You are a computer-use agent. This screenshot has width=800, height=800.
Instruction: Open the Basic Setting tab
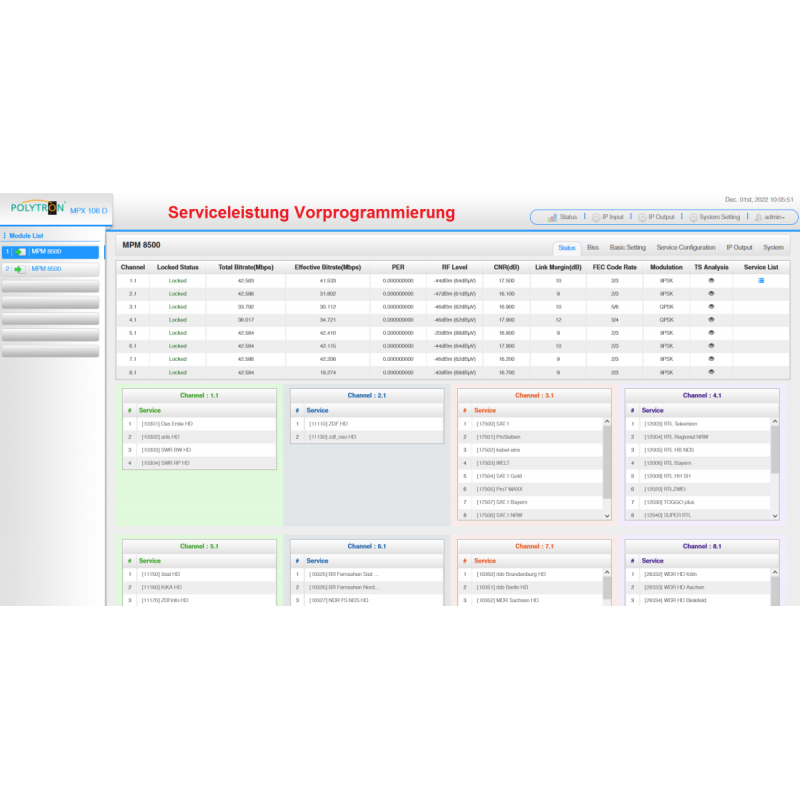pos(628,247)
